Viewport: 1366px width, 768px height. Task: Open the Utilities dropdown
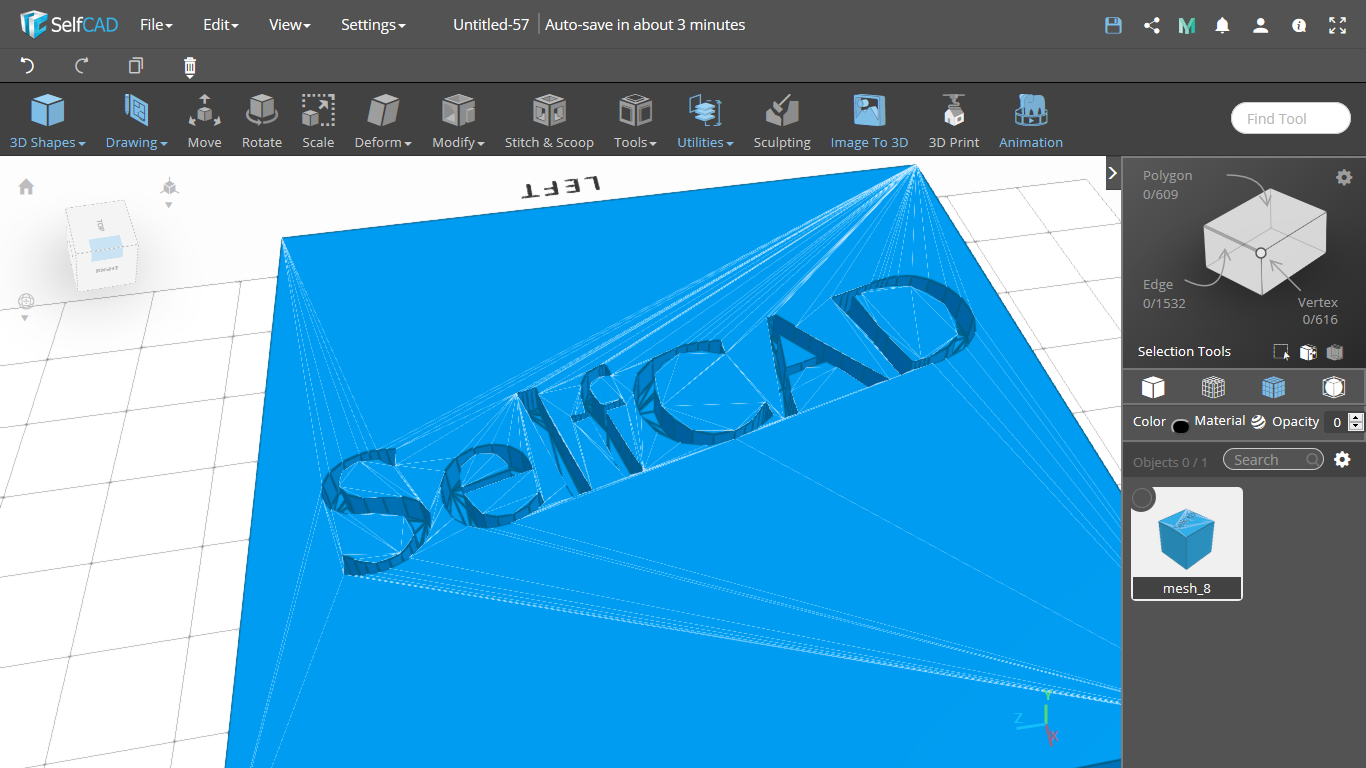pyautogui.click(x=705, y=121)
